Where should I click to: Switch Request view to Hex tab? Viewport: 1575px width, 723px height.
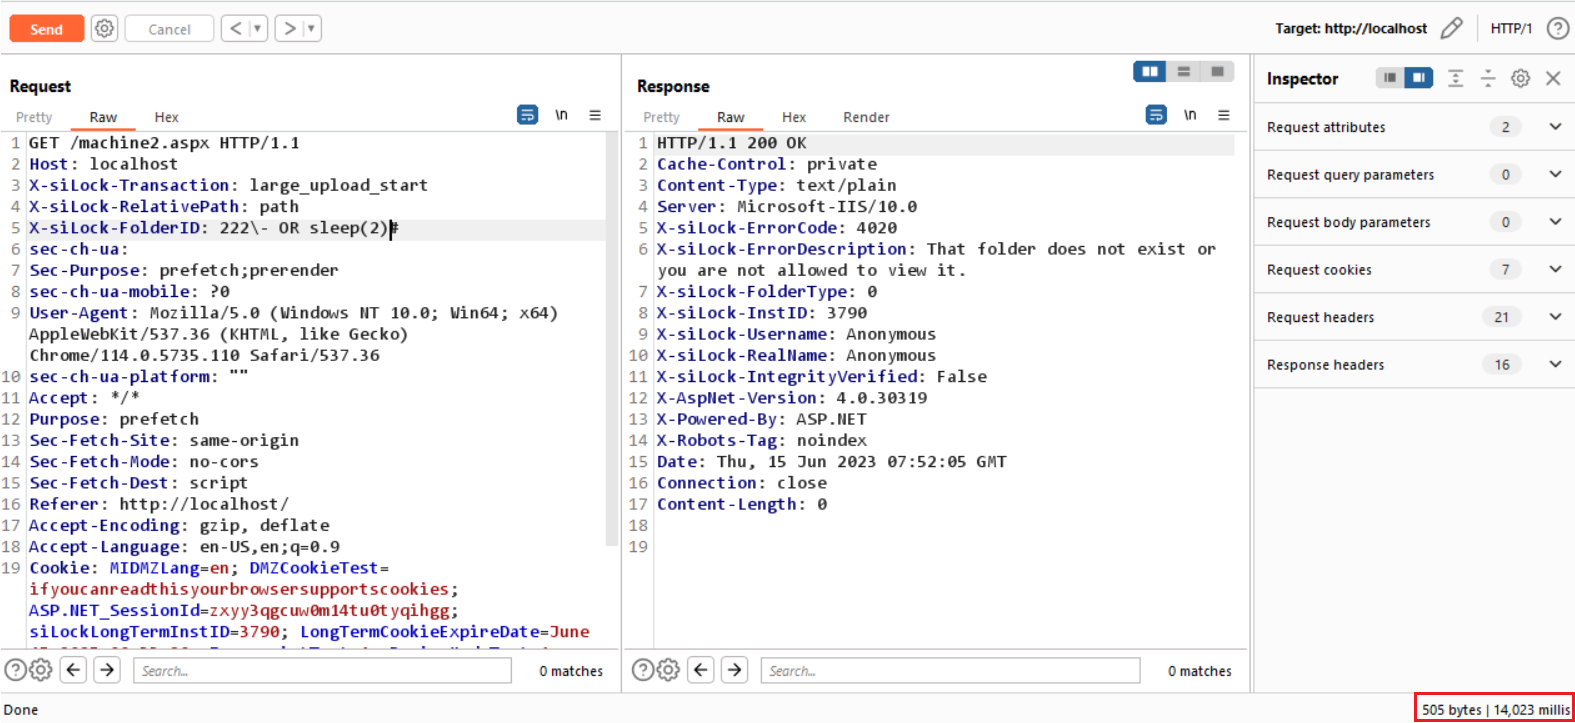[x=166, y=117]
